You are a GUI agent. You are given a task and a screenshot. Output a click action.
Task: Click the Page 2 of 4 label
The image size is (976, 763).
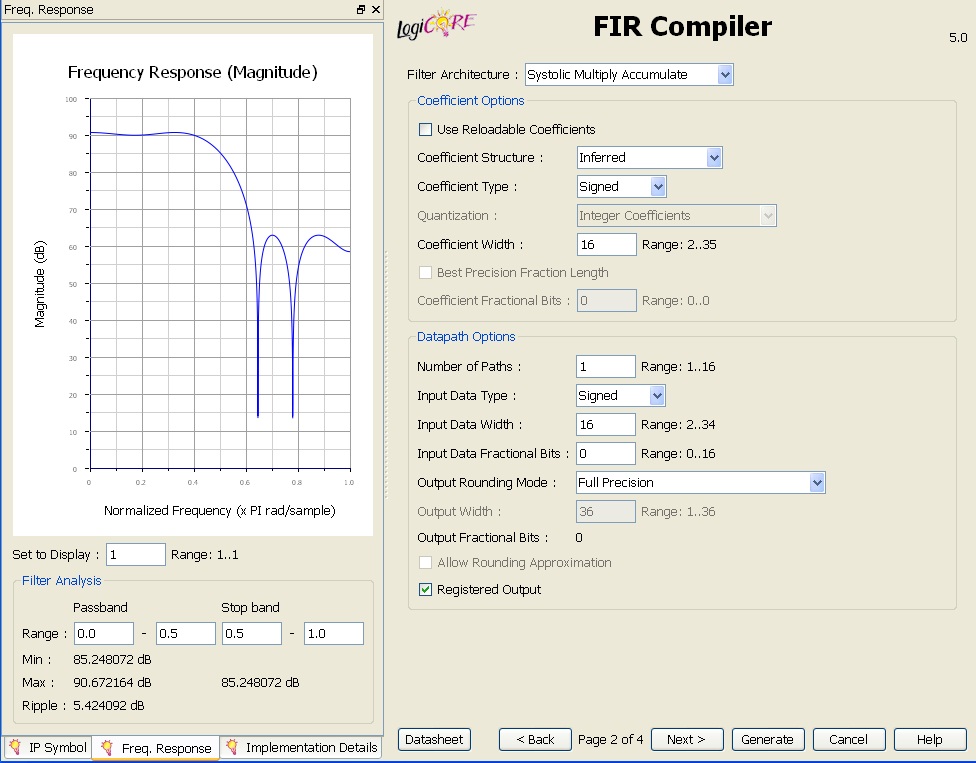point(611,739)
